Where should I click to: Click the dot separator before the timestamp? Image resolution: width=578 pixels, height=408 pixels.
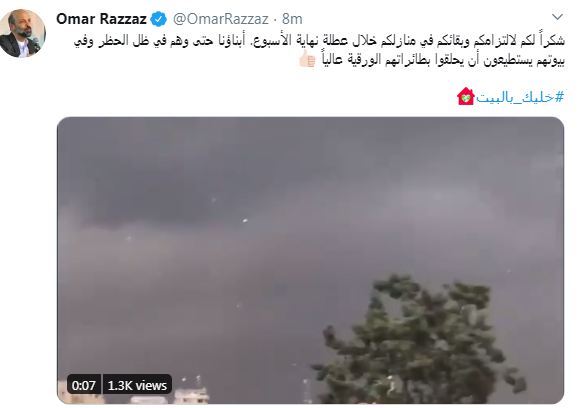(x=276, y=19)
